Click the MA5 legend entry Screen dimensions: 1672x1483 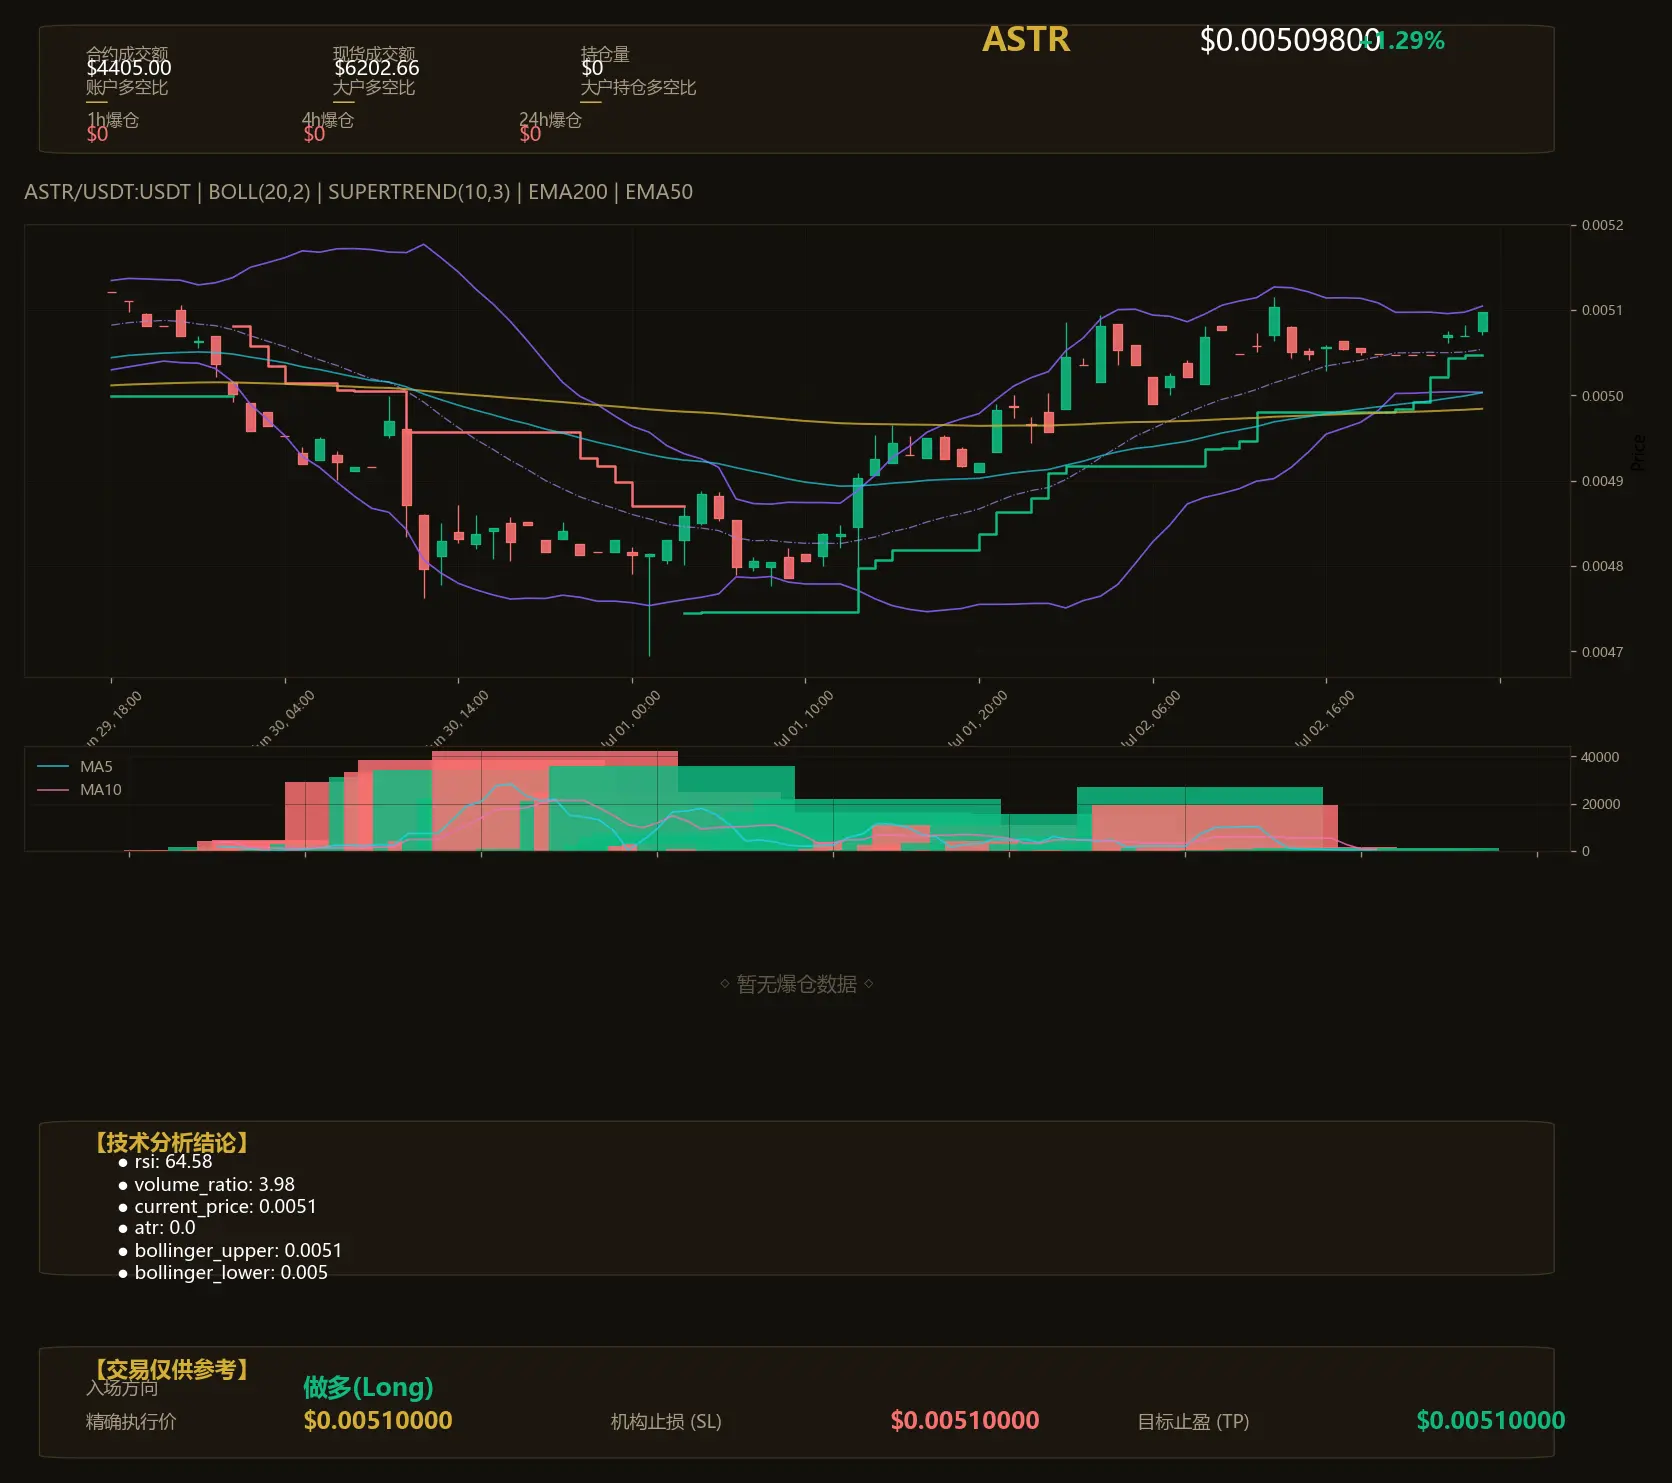(75, 767)
